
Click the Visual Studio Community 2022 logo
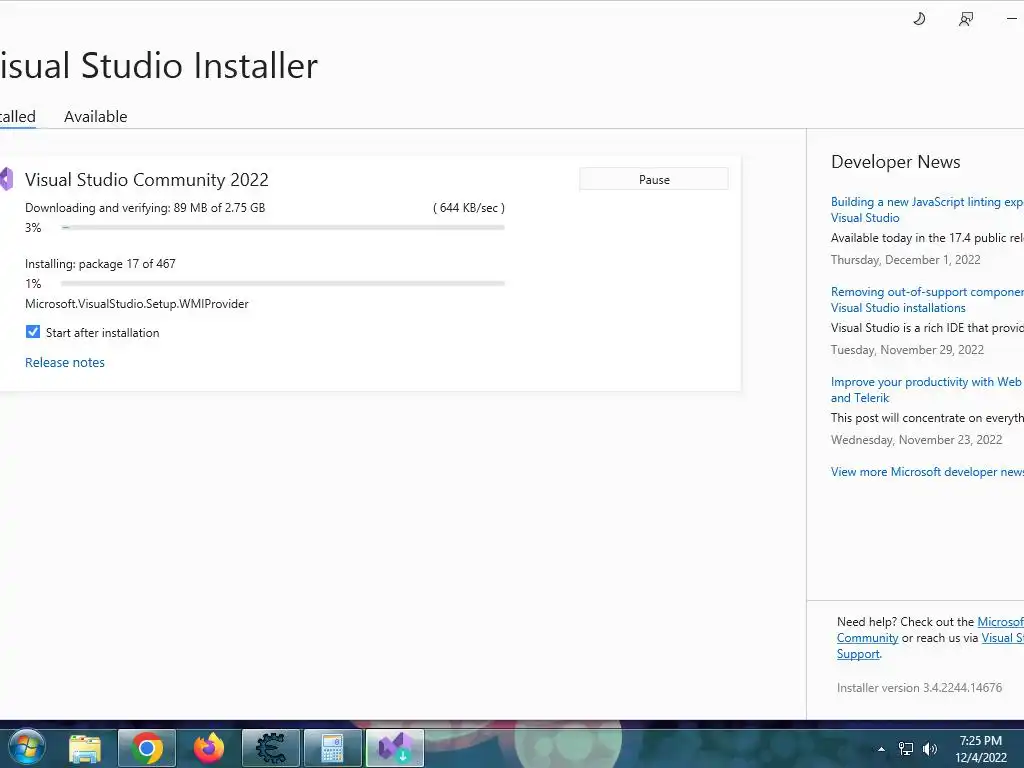[7, 179]
